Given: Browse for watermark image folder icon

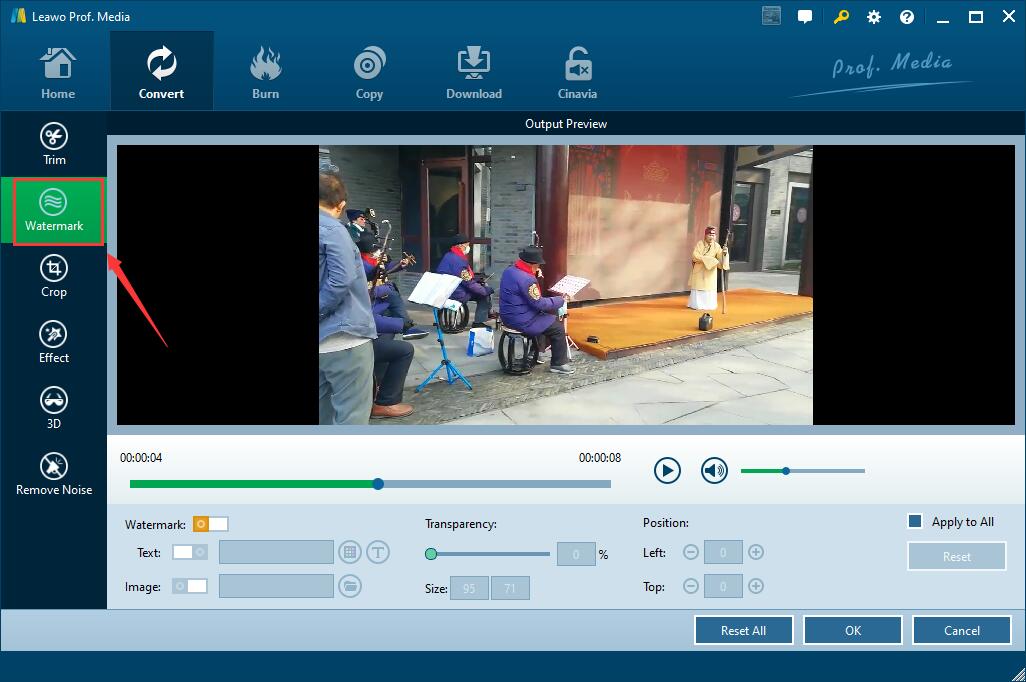Looking at the screenshot, I should pos(350,586).
